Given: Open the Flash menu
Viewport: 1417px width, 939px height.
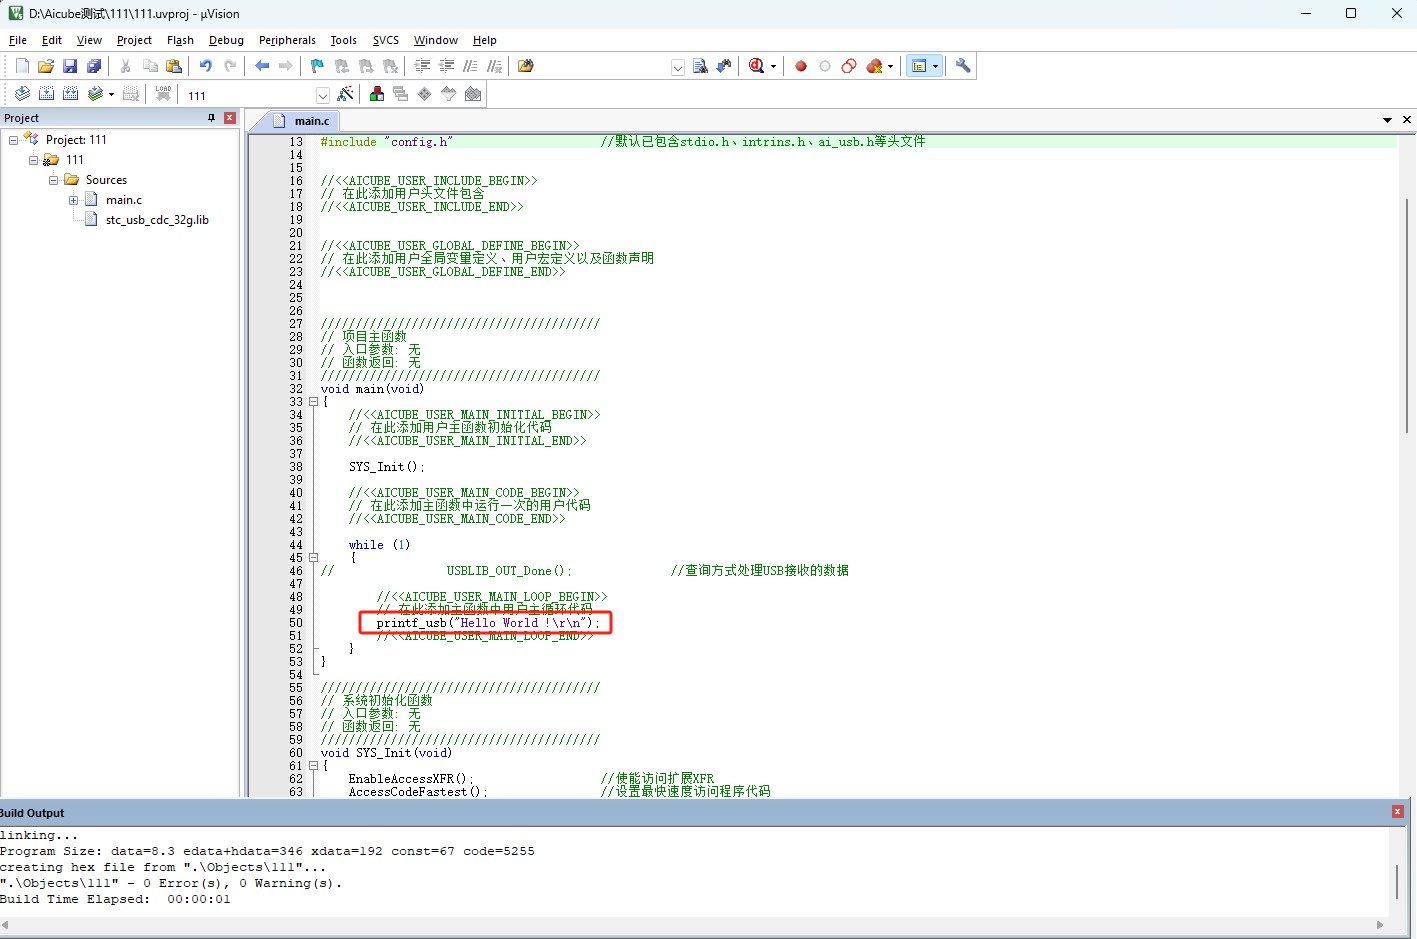Looking at the screenshot, I should tap(180, 40).
